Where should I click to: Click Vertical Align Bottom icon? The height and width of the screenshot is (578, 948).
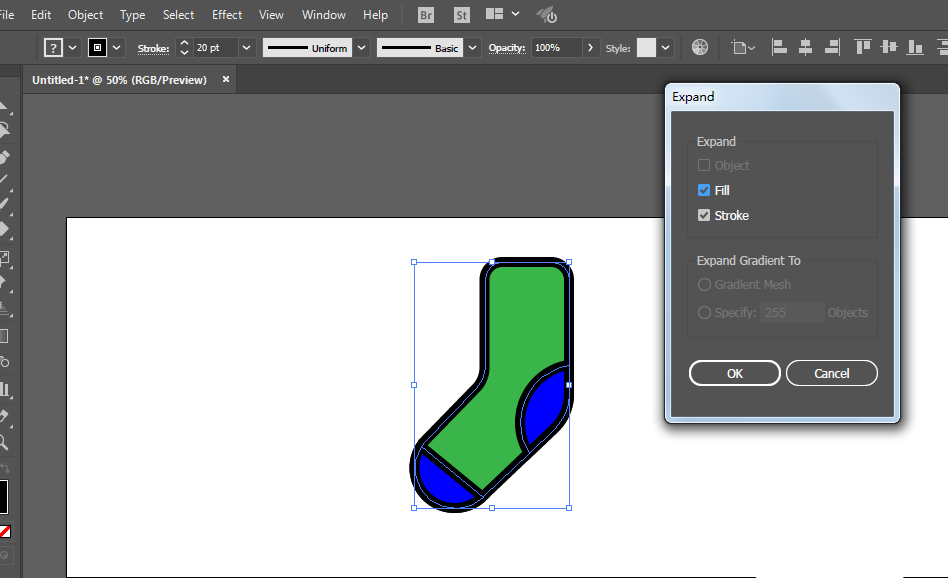(x=915, y=47)
